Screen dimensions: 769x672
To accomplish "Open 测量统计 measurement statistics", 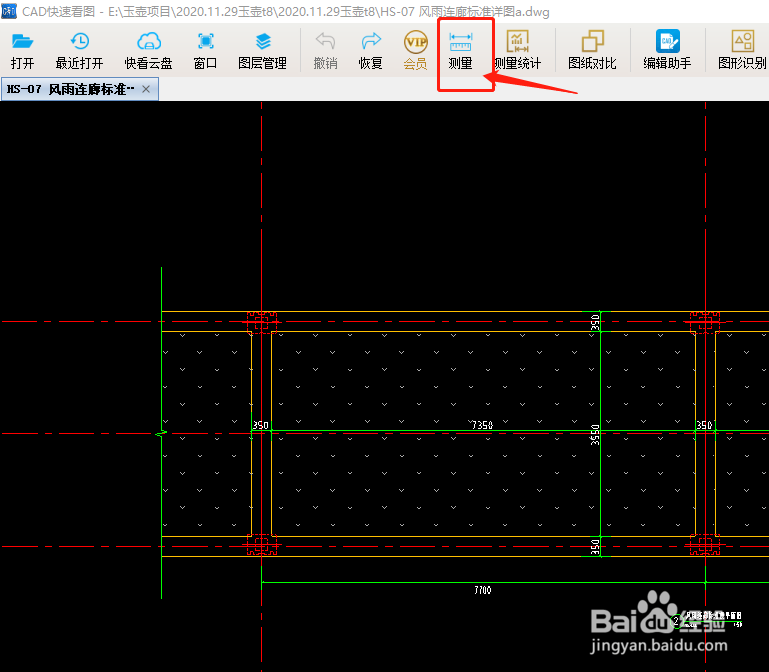I will click(517, 51).
